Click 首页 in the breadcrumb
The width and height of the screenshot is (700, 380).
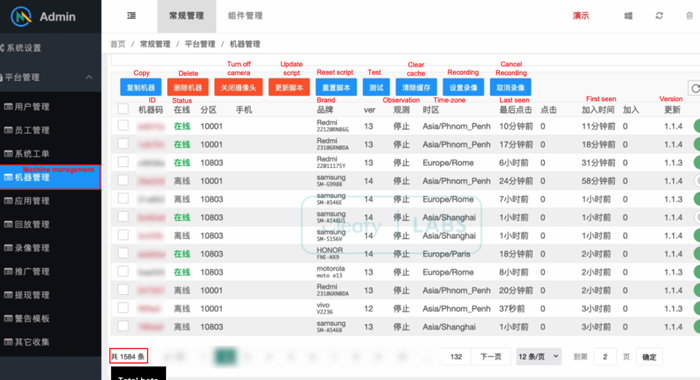(118, 44)
